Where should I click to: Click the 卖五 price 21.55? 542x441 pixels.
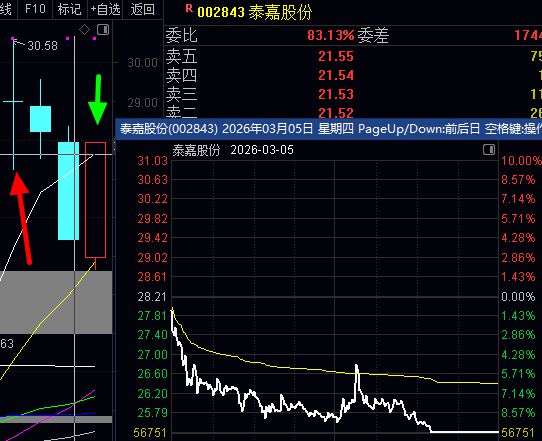[336, 56]
